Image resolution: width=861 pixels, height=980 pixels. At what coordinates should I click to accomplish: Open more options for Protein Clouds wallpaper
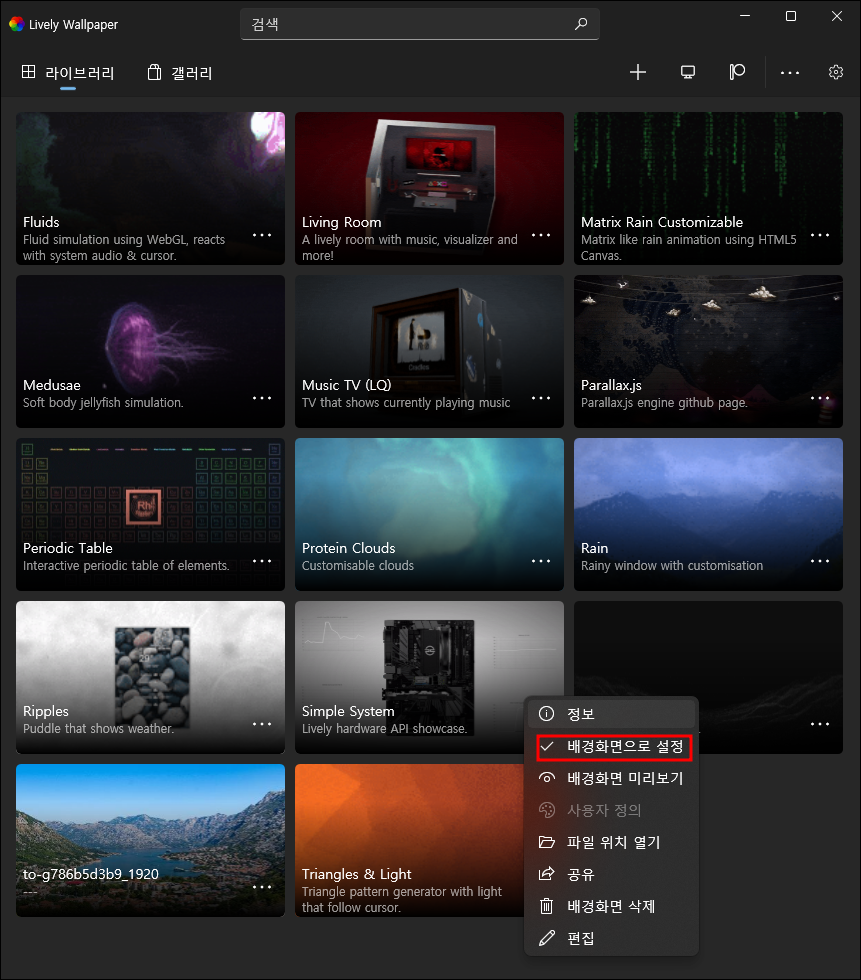click(x=540, y=561)
